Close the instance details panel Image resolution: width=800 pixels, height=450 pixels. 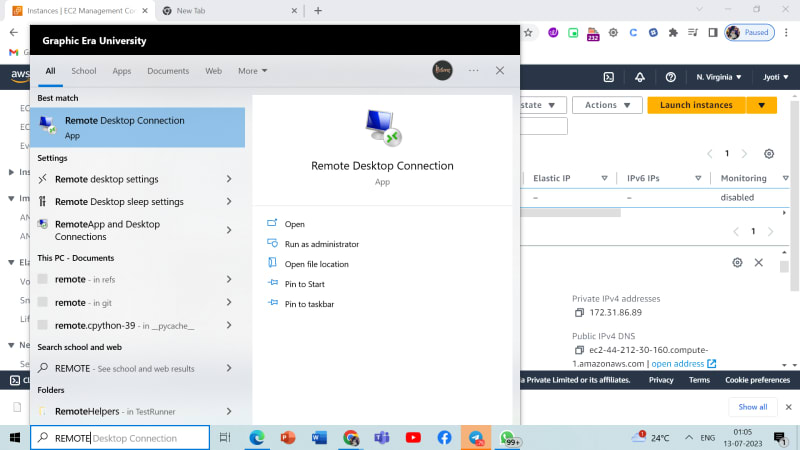[x=759, y=262]
